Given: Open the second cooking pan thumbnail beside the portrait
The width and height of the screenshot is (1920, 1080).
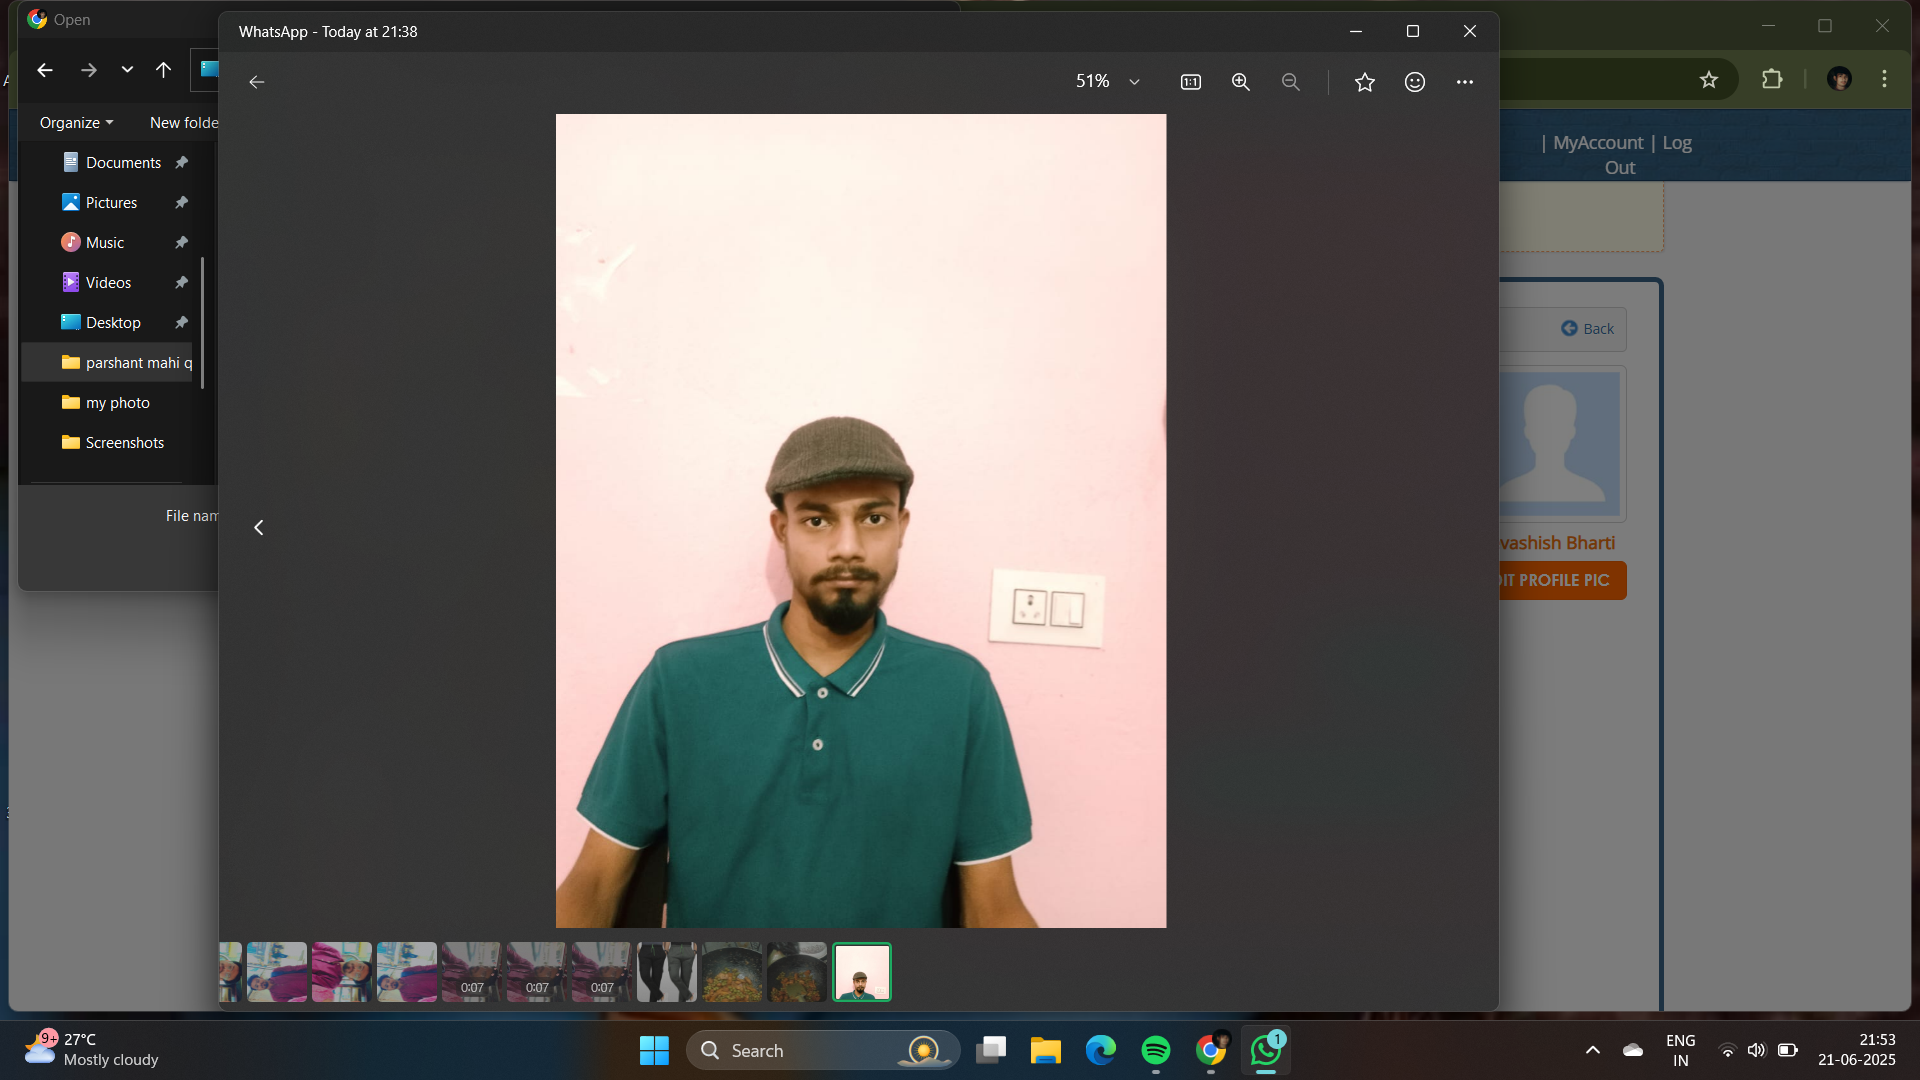Looking at the screenshot, I should coord(797,972).
